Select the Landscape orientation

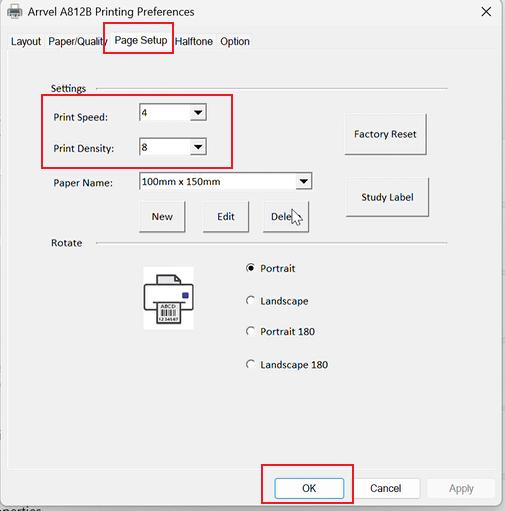tap(277, 301)
